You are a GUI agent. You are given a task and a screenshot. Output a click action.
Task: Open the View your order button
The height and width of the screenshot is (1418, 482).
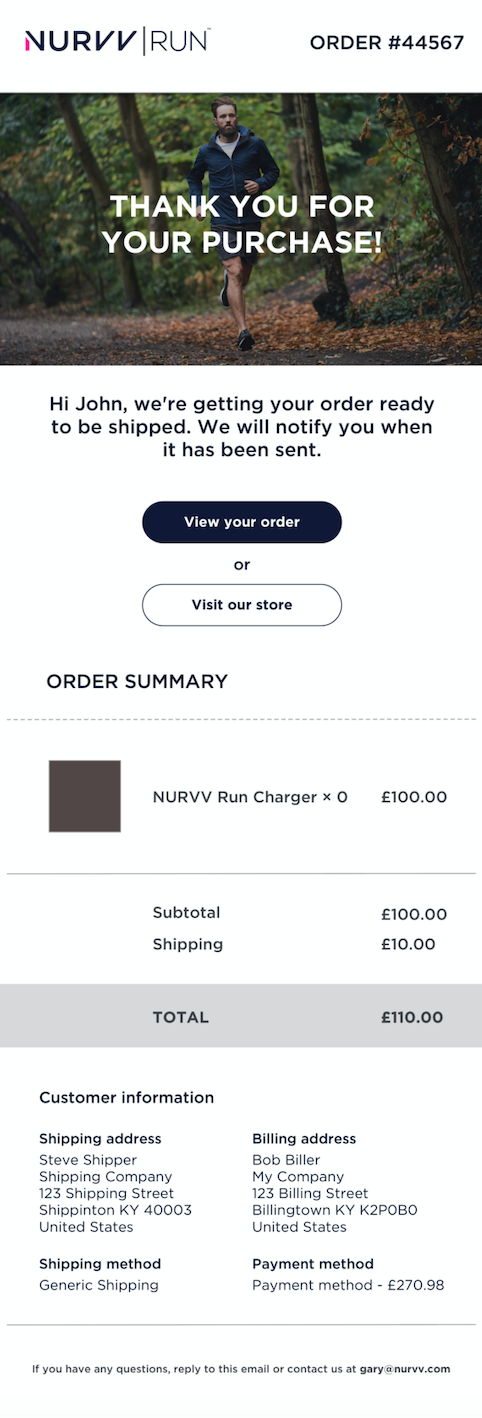(242, 522)
